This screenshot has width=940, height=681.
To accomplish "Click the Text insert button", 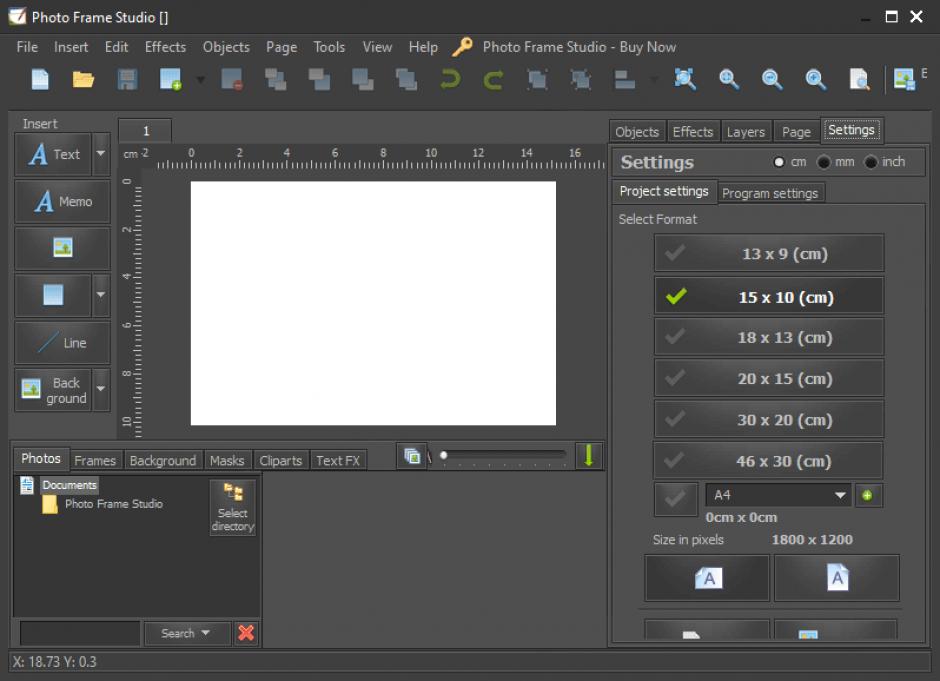I will 53,154.
